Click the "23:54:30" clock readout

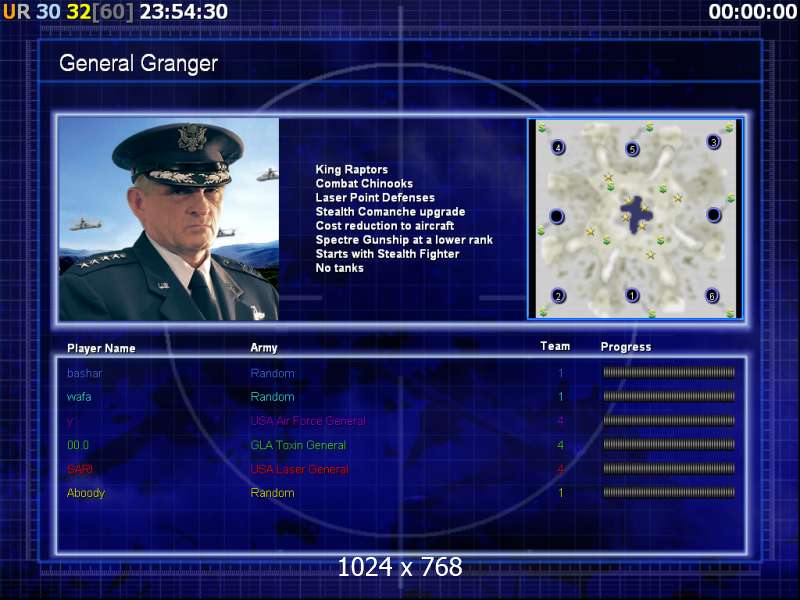point(184,11)
